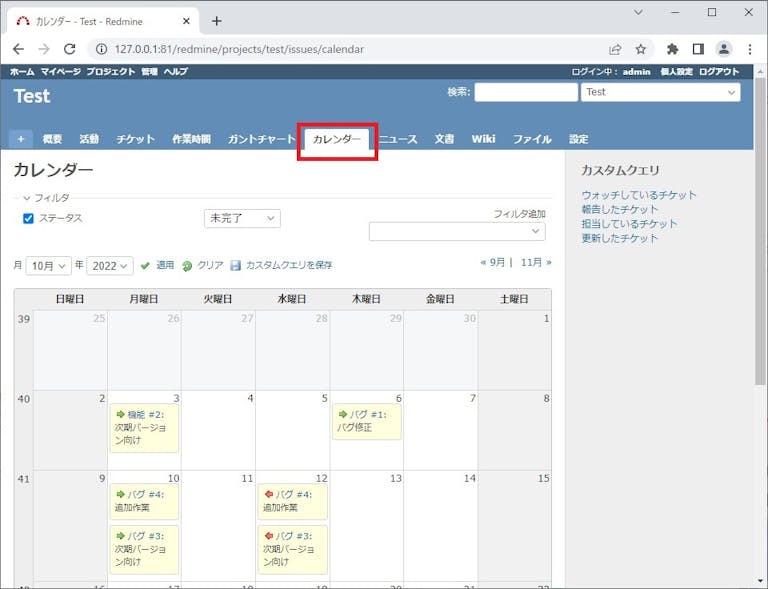This screenshot has height=589, width=768.
Task: Click the ログアウト link
Action: [x=719, y=71]
